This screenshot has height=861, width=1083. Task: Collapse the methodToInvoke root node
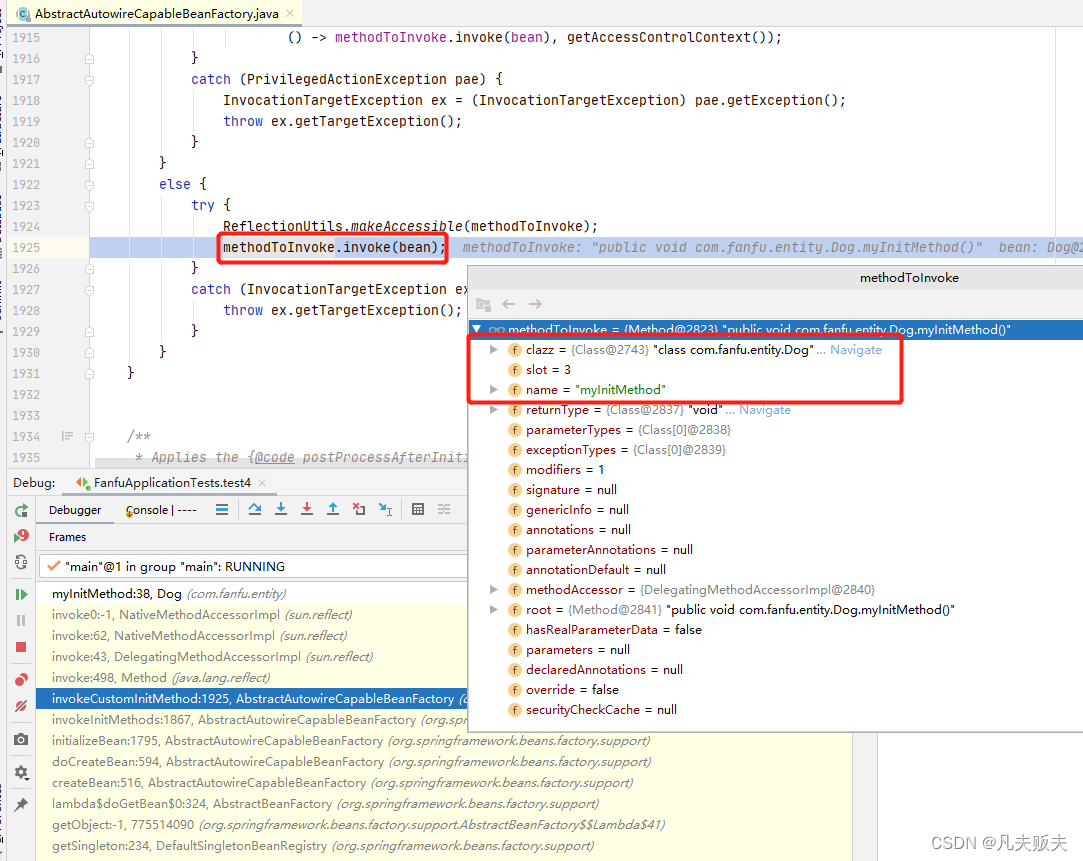pyautogui.click(x=477, y=329)
